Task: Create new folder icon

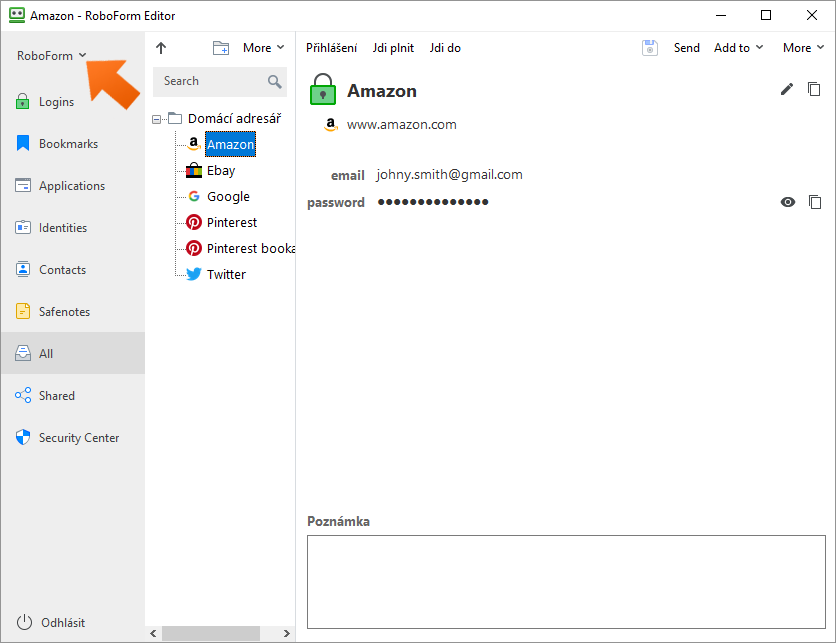Action: click(x=221, y=48)
